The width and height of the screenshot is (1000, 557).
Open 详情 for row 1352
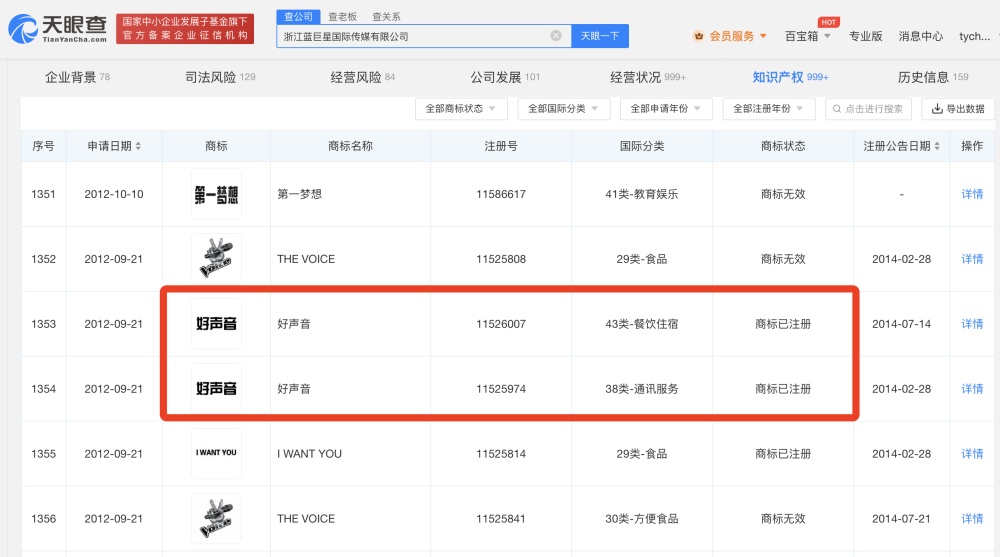click(972, 259)
